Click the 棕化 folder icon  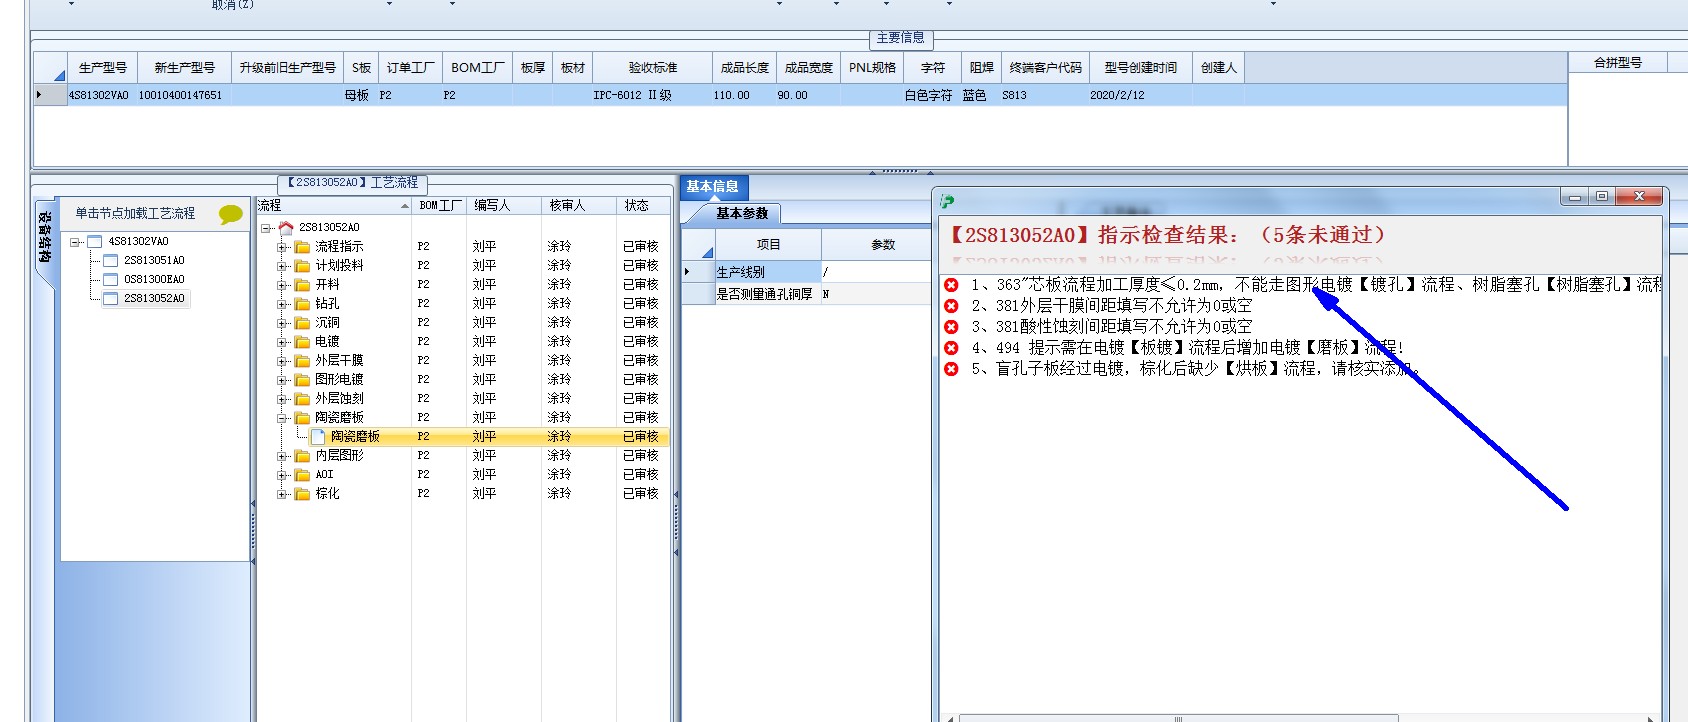pos(302,494)
